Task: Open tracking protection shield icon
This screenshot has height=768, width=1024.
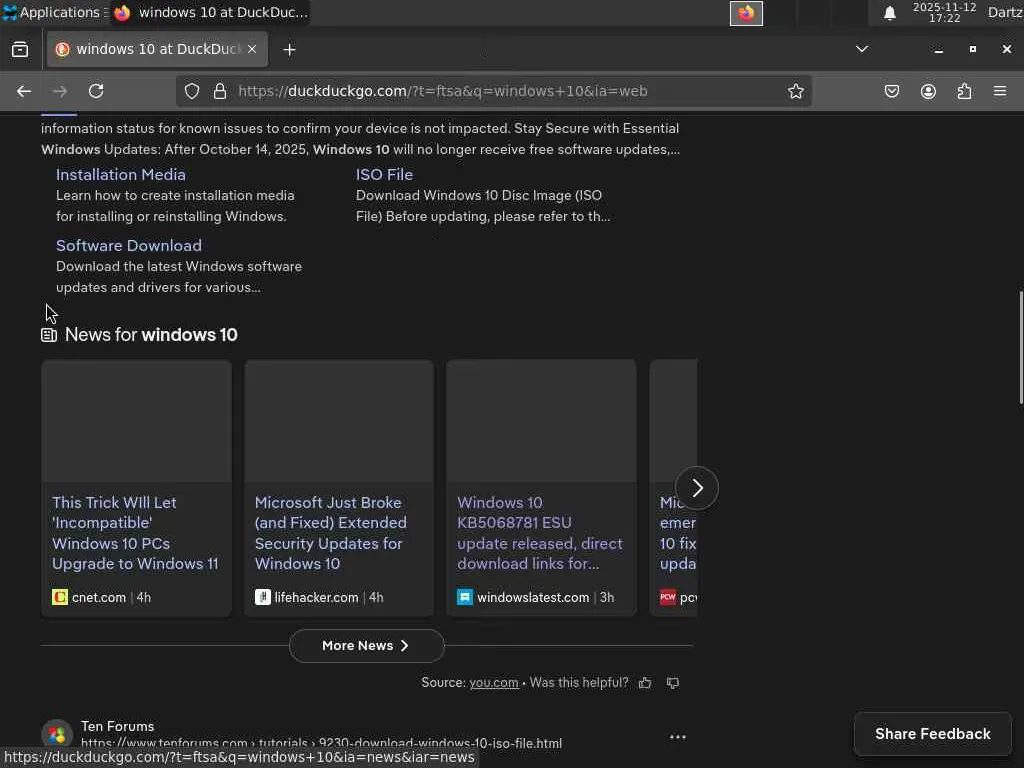Action: click(191, 91)
